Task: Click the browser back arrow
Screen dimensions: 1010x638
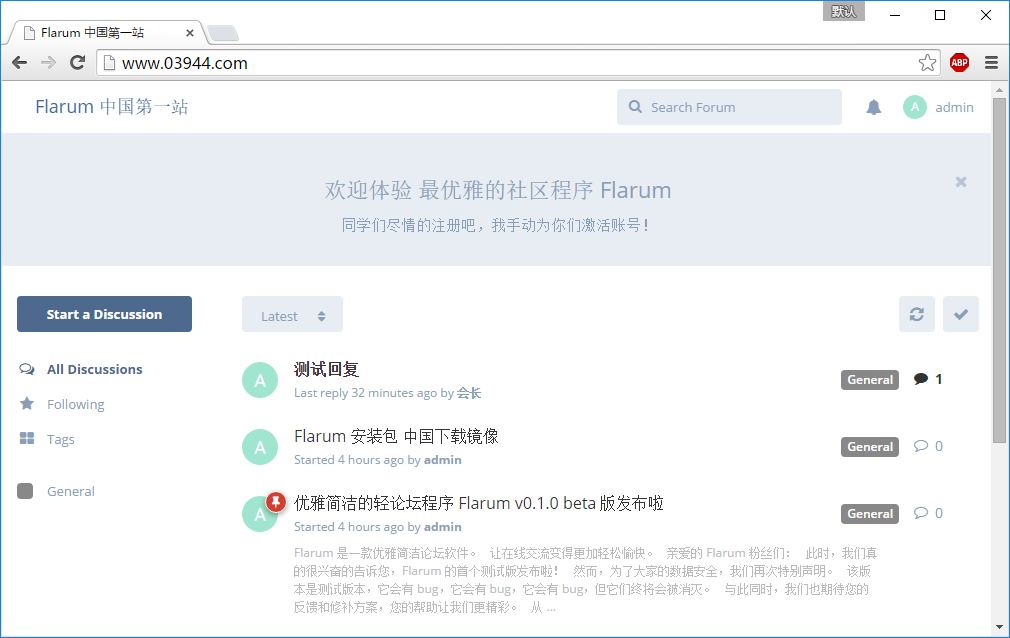Action: 20,63
